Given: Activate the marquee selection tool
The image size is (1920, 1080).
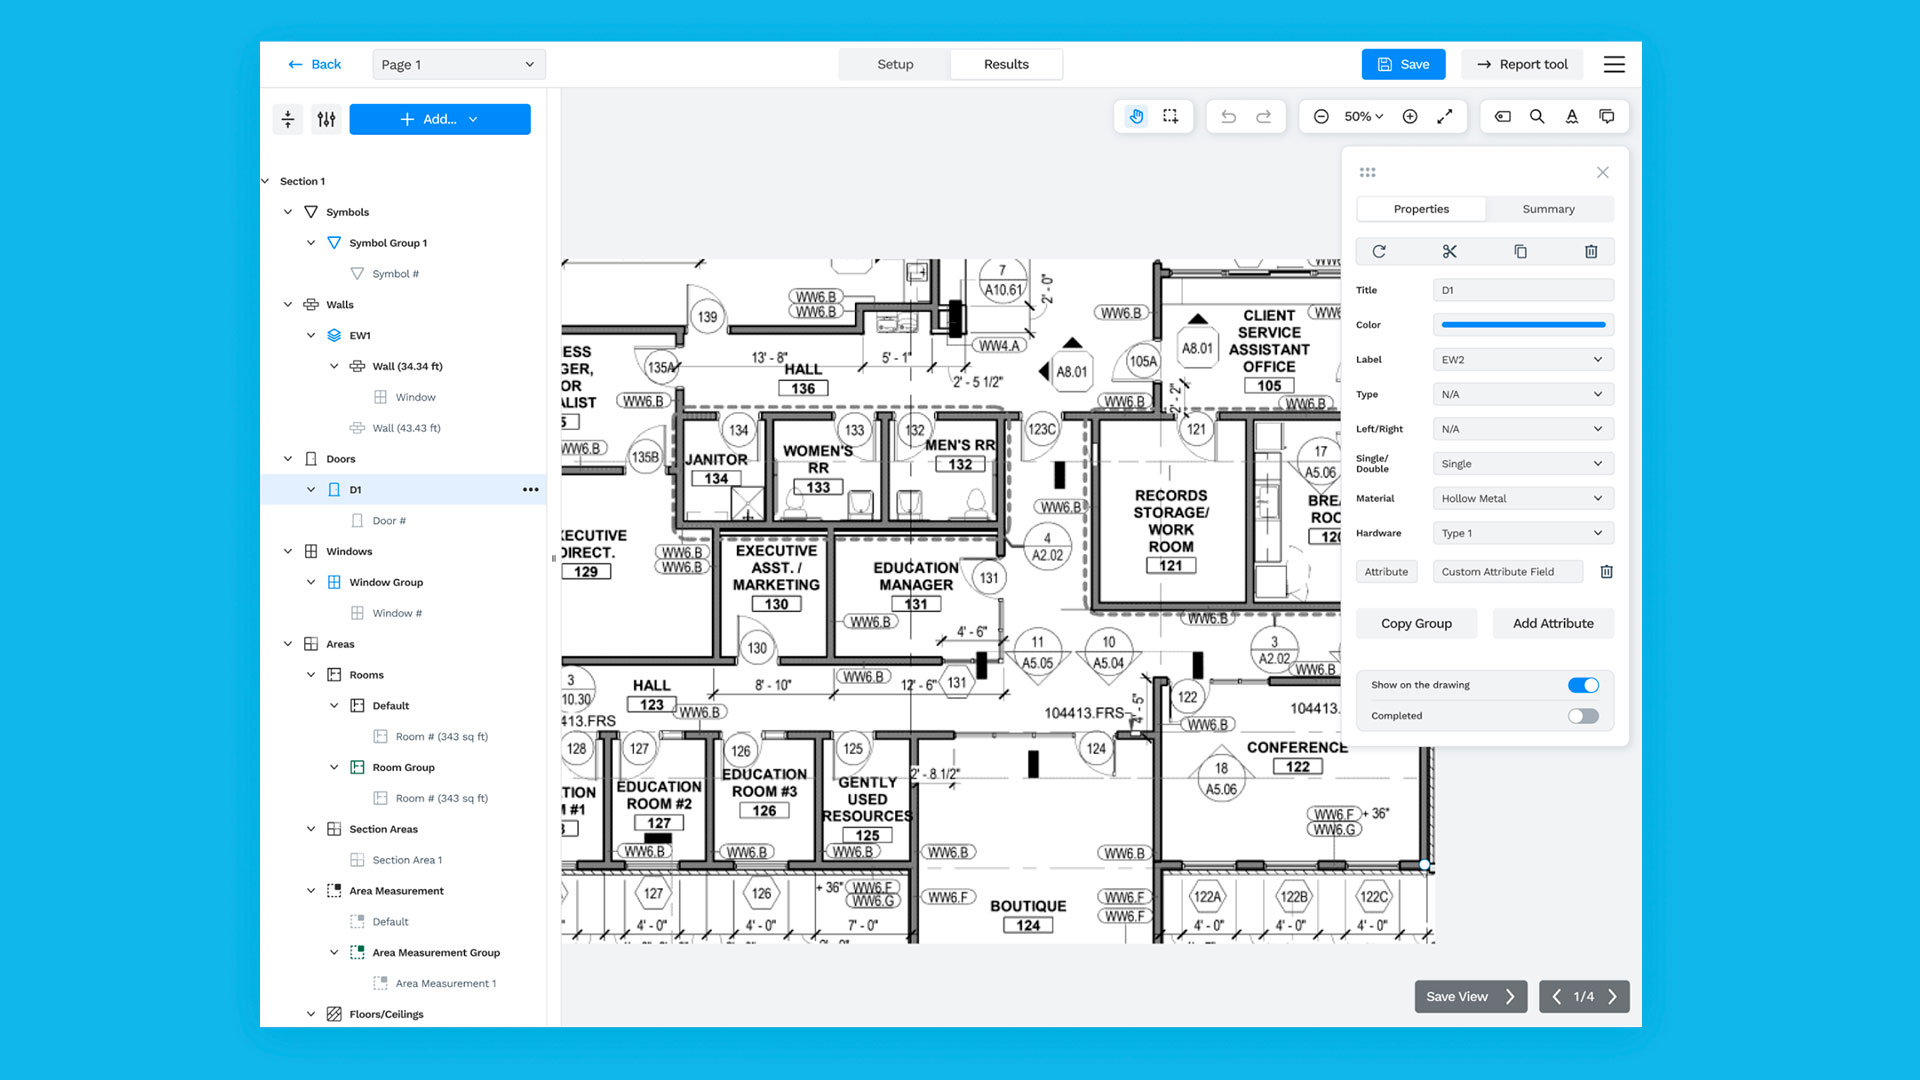Looking at the screenshot, I should click(x=1170, y=117).
